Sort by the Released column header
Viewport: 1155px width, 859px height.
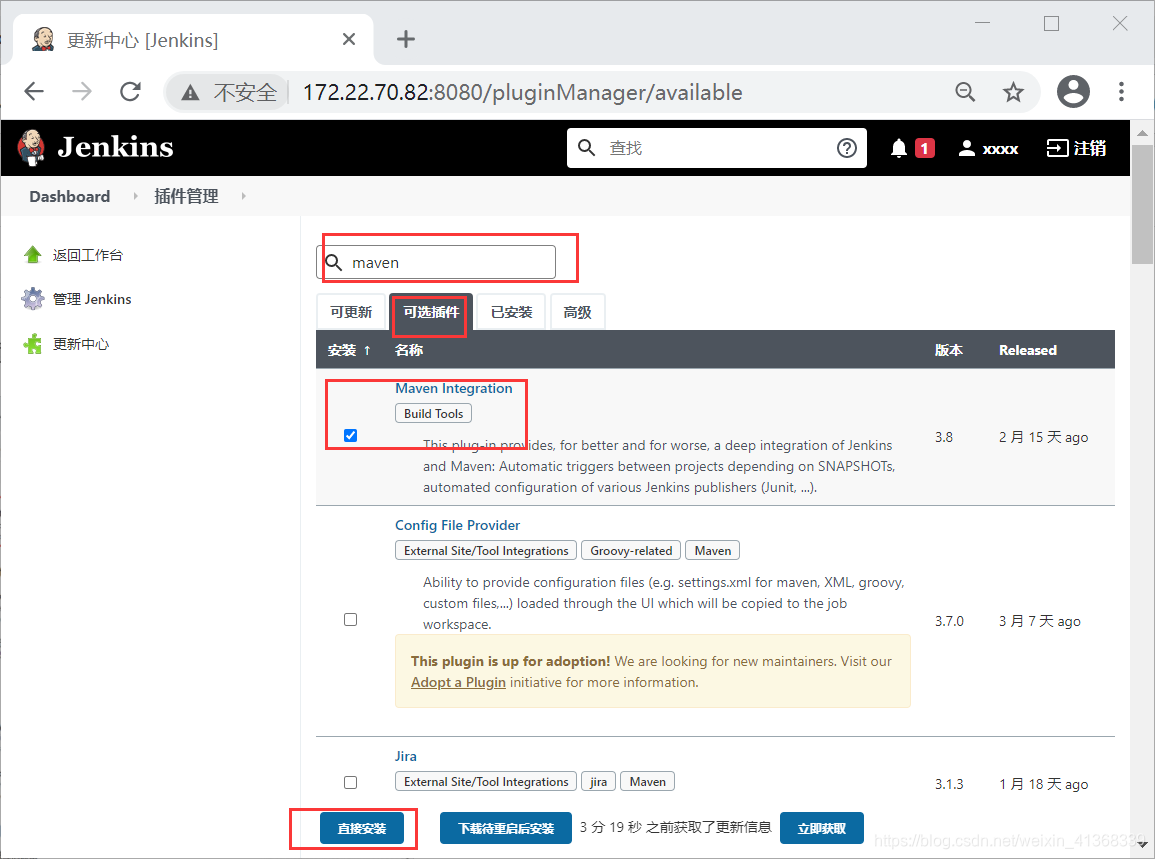[x=1028, y=350]
